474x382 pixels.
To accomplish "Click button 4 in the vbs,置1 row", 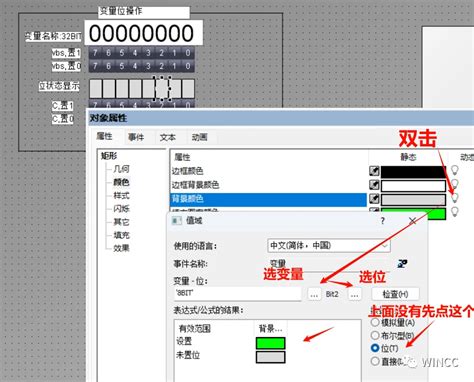I will tap(135, 53).
